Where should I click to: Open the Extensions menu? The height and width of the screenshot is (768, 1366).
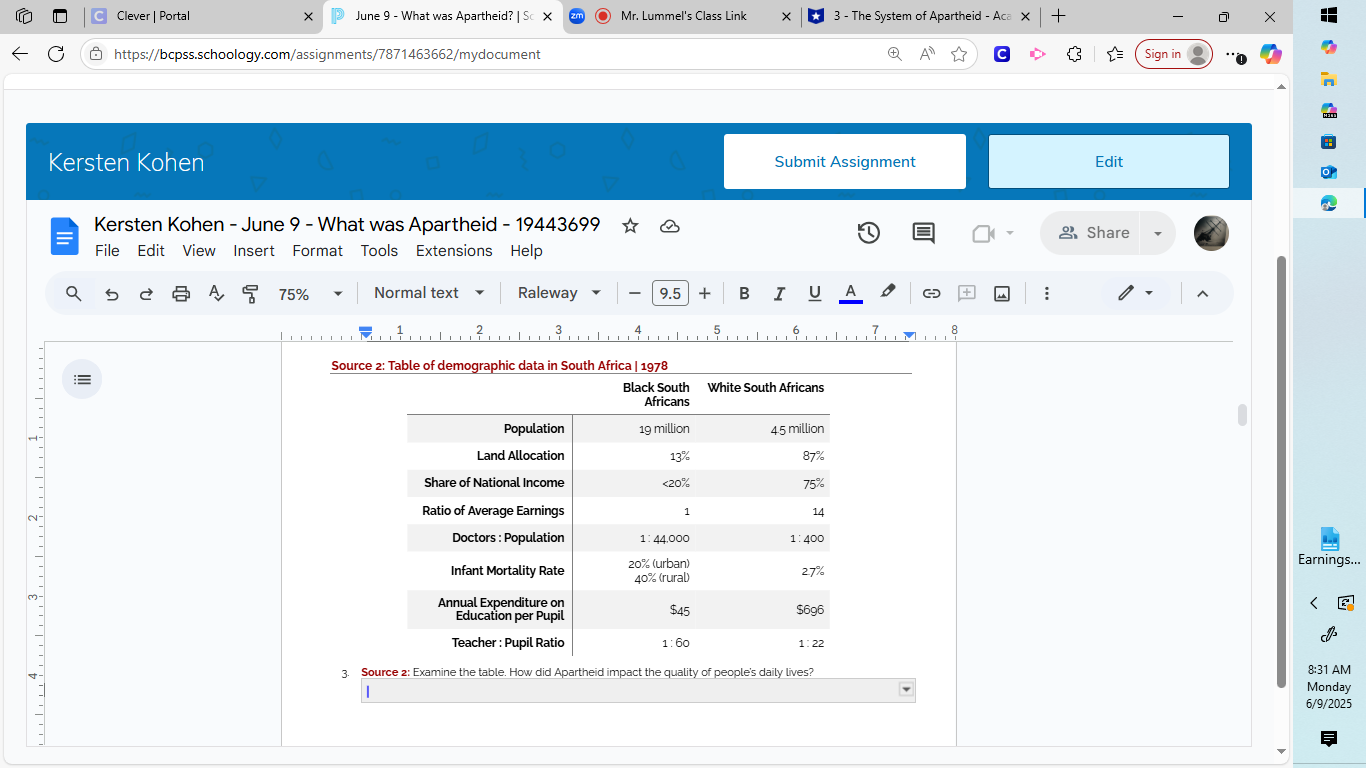point(454,251)
